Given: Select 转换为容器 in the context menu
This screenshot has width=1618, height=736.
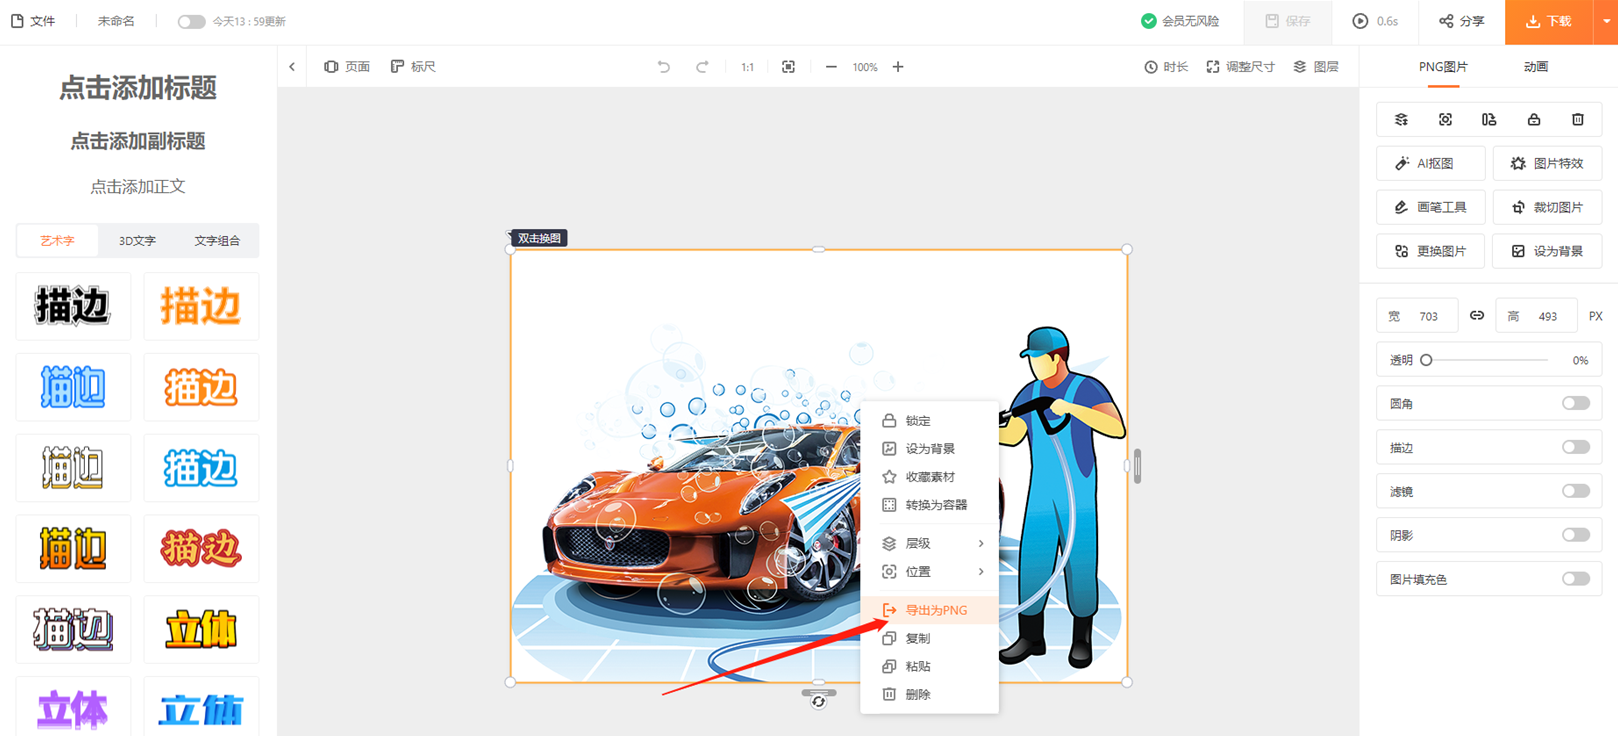Looking at the screenshot, I should [930, 505].
